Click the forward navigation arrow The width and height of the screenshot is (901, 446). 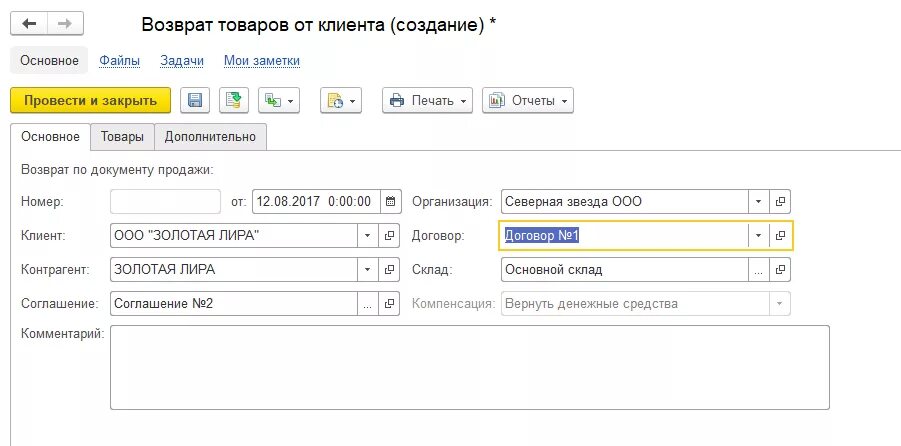point(65,24)
